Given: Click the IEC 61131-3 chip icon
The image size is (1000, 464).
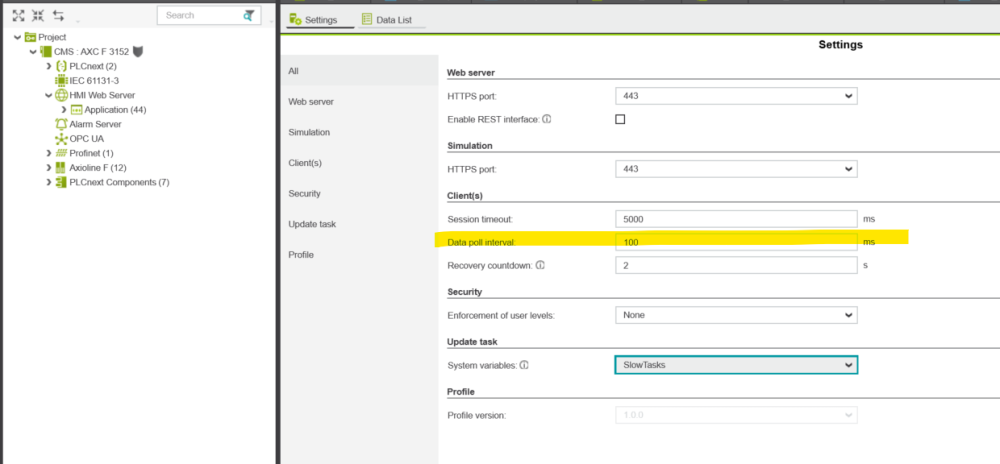Looking at the screenshot, I should pos(61,80).
